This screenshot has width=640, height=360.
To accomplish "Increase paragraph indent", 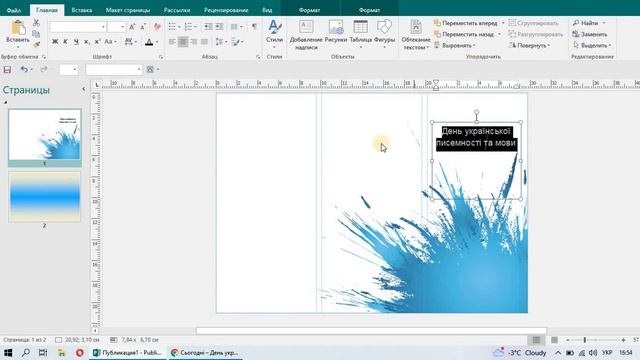I will click(219, 27).
